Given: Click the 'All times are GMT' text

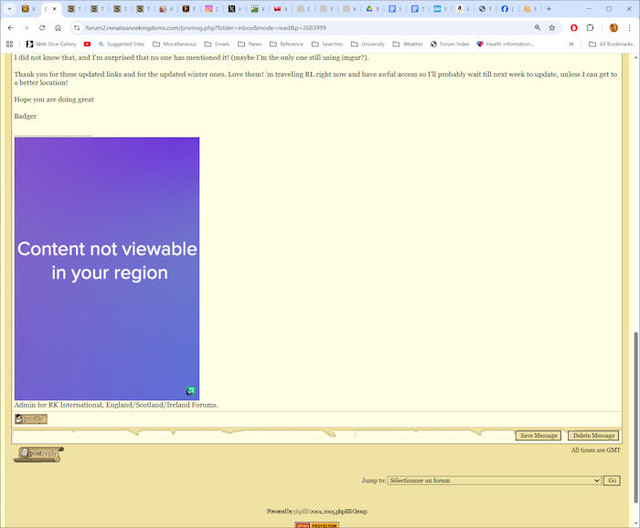Looking at the screenshot, I should [x=596, y=450].
